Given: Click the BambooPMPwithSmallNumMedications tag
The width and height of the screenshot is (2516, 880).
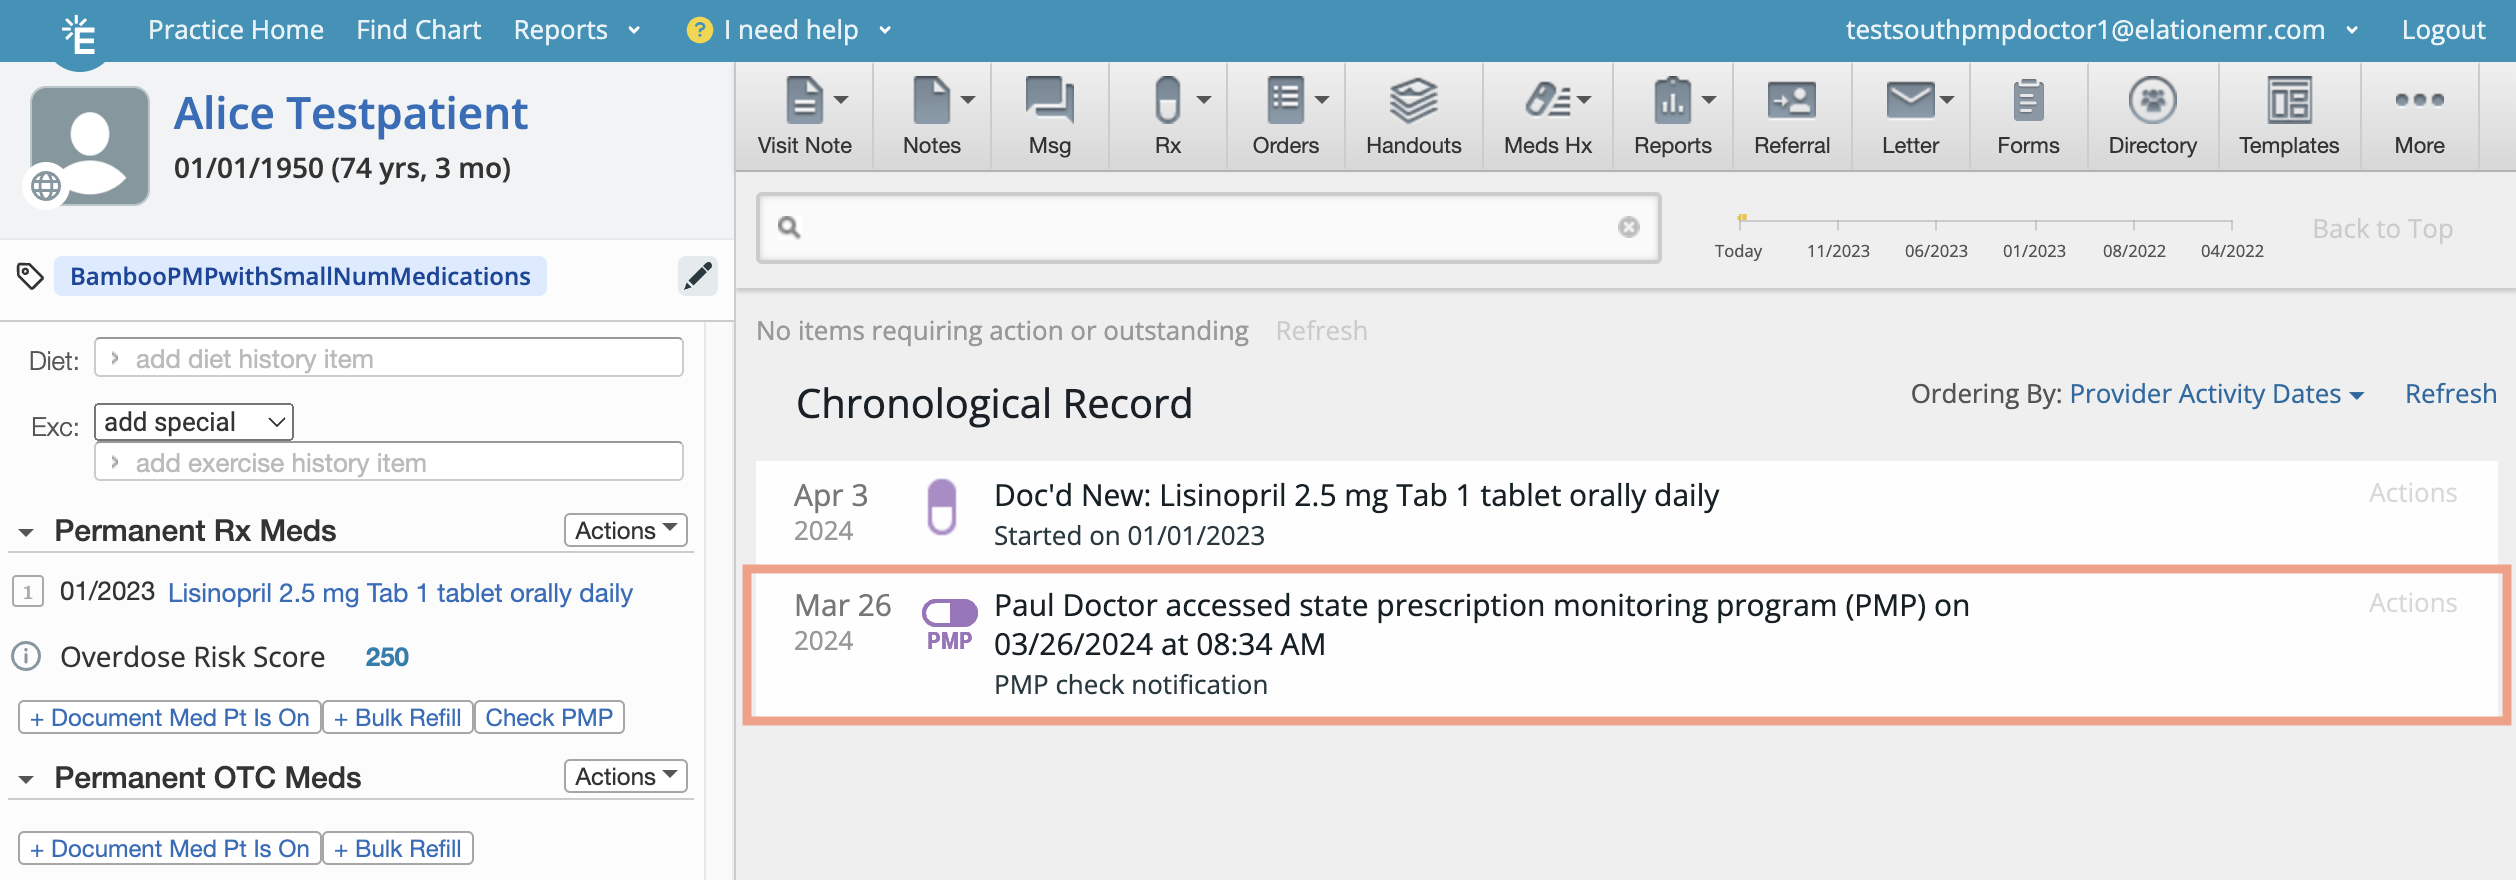Looking at the screenshot, I should (x=300, y=276).
